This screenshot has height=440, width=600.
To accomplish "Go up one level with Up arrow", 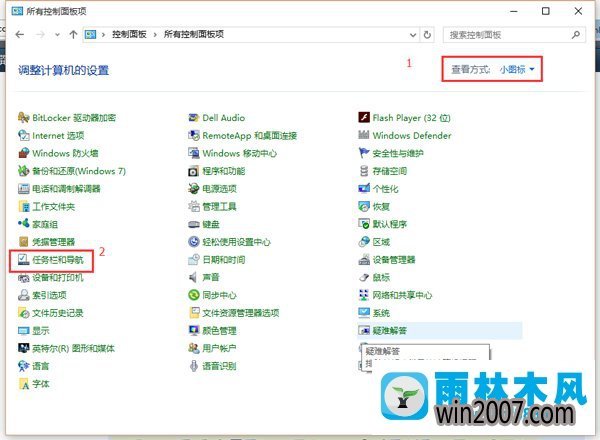I will coord(73,35).
